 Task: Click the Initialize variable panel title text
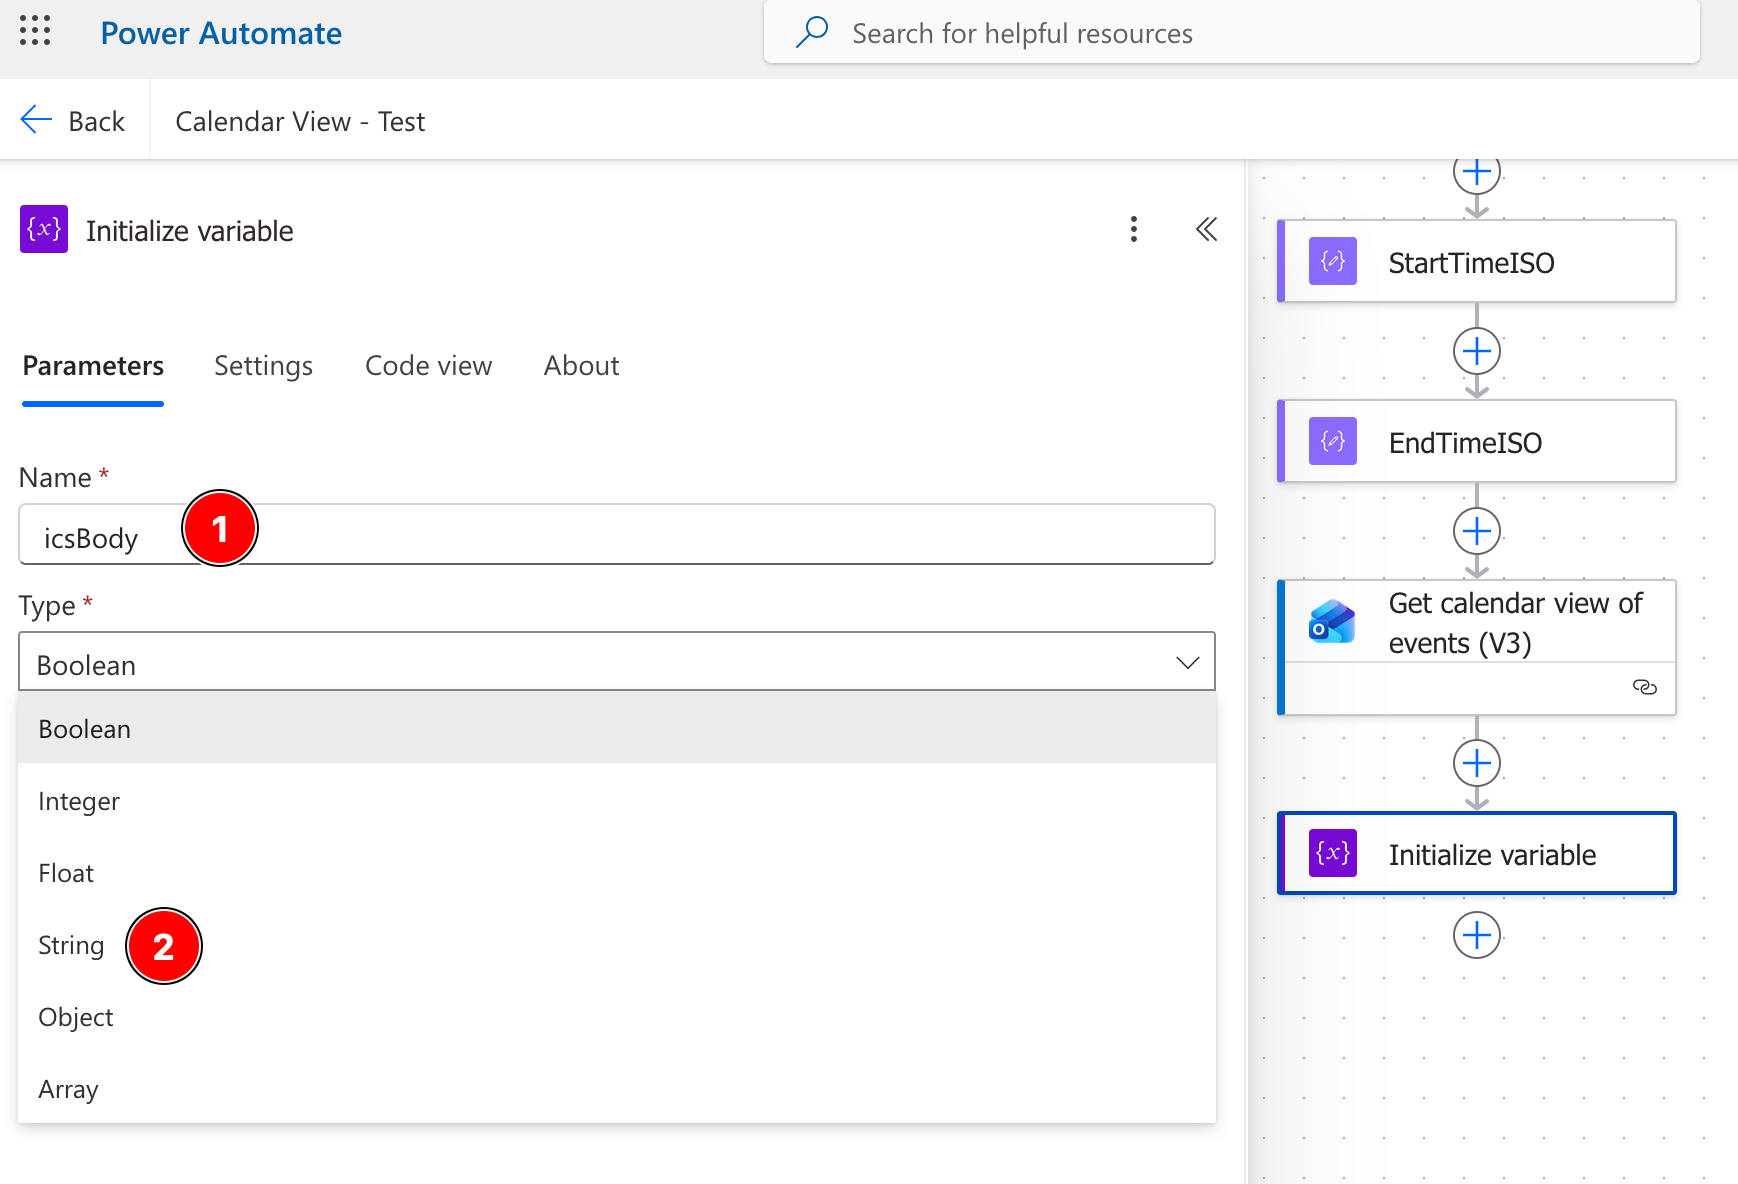pos(190,231)
